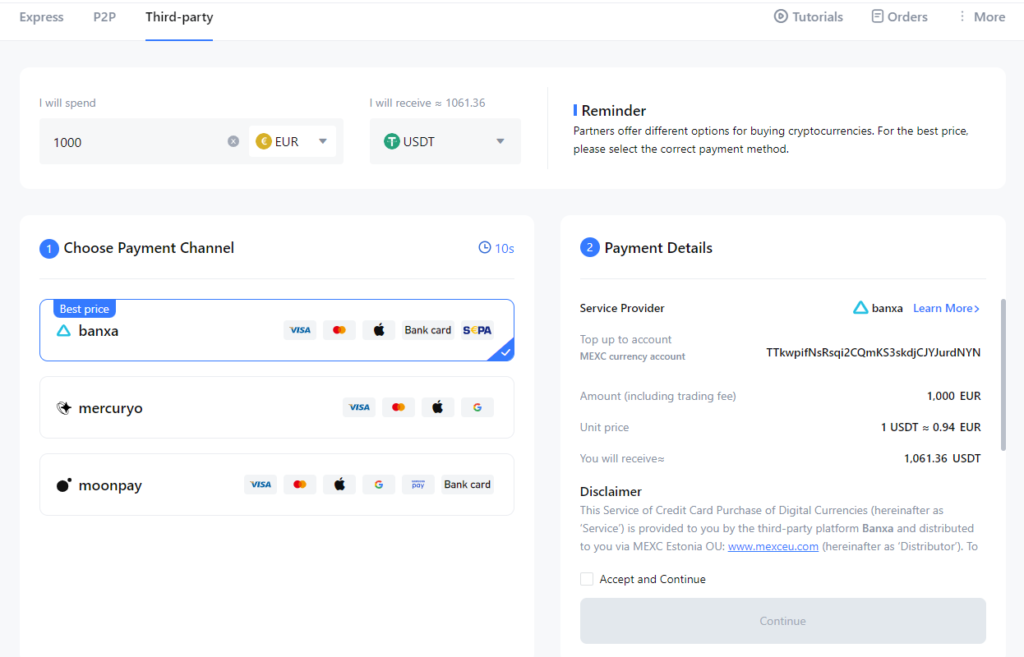Viewport: 1024px width, 657px height.
Task: Click the Tutorials play icon
Action: point(780,17)
